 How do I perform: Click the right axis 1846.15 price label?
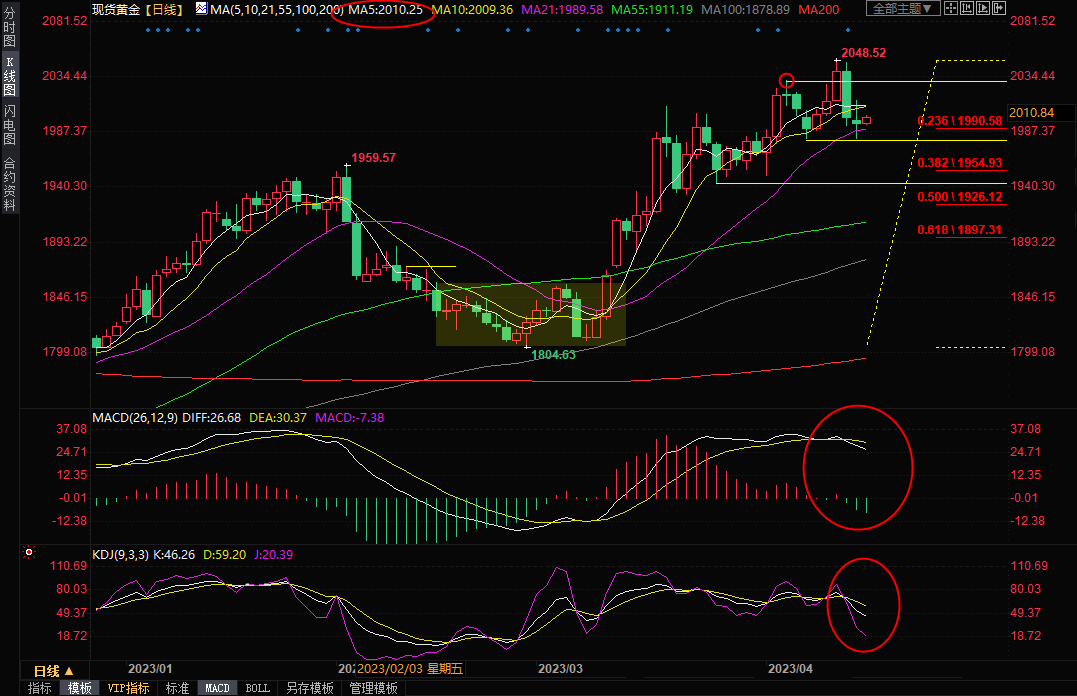(1032, 297)
